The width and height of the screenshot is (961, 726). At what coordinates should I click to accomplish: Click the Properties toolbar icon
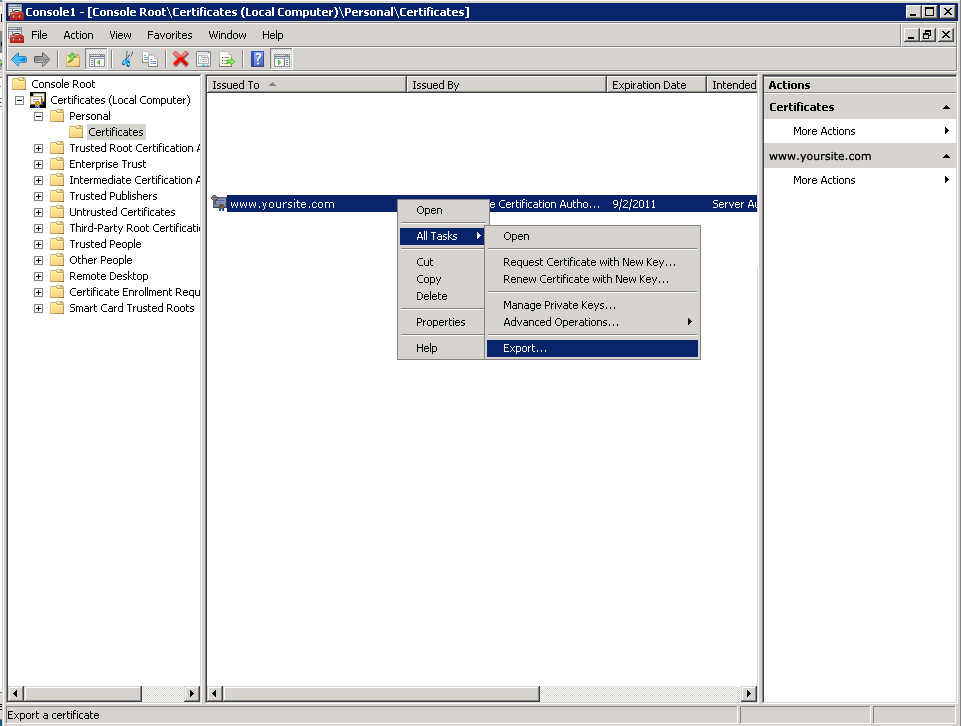pos(203,59)
